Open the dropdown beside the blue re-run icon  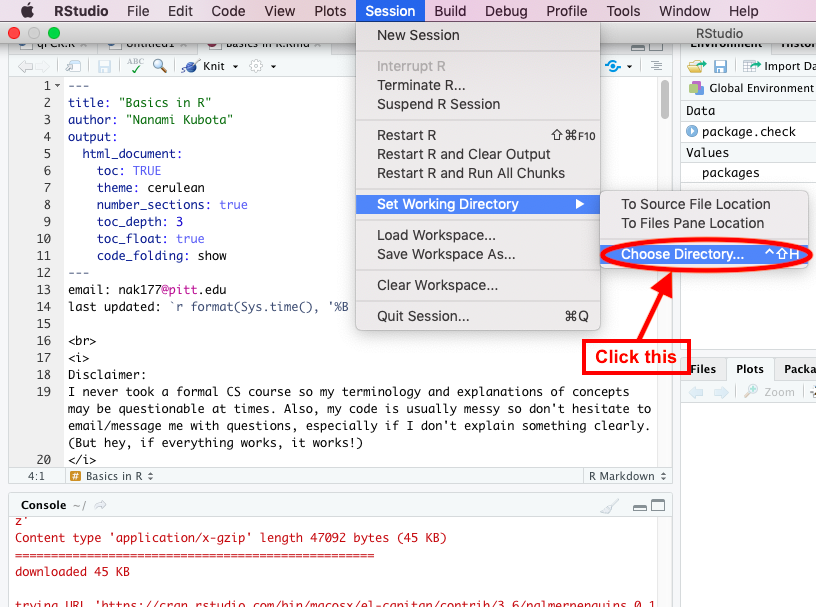(x=629, y=67)
